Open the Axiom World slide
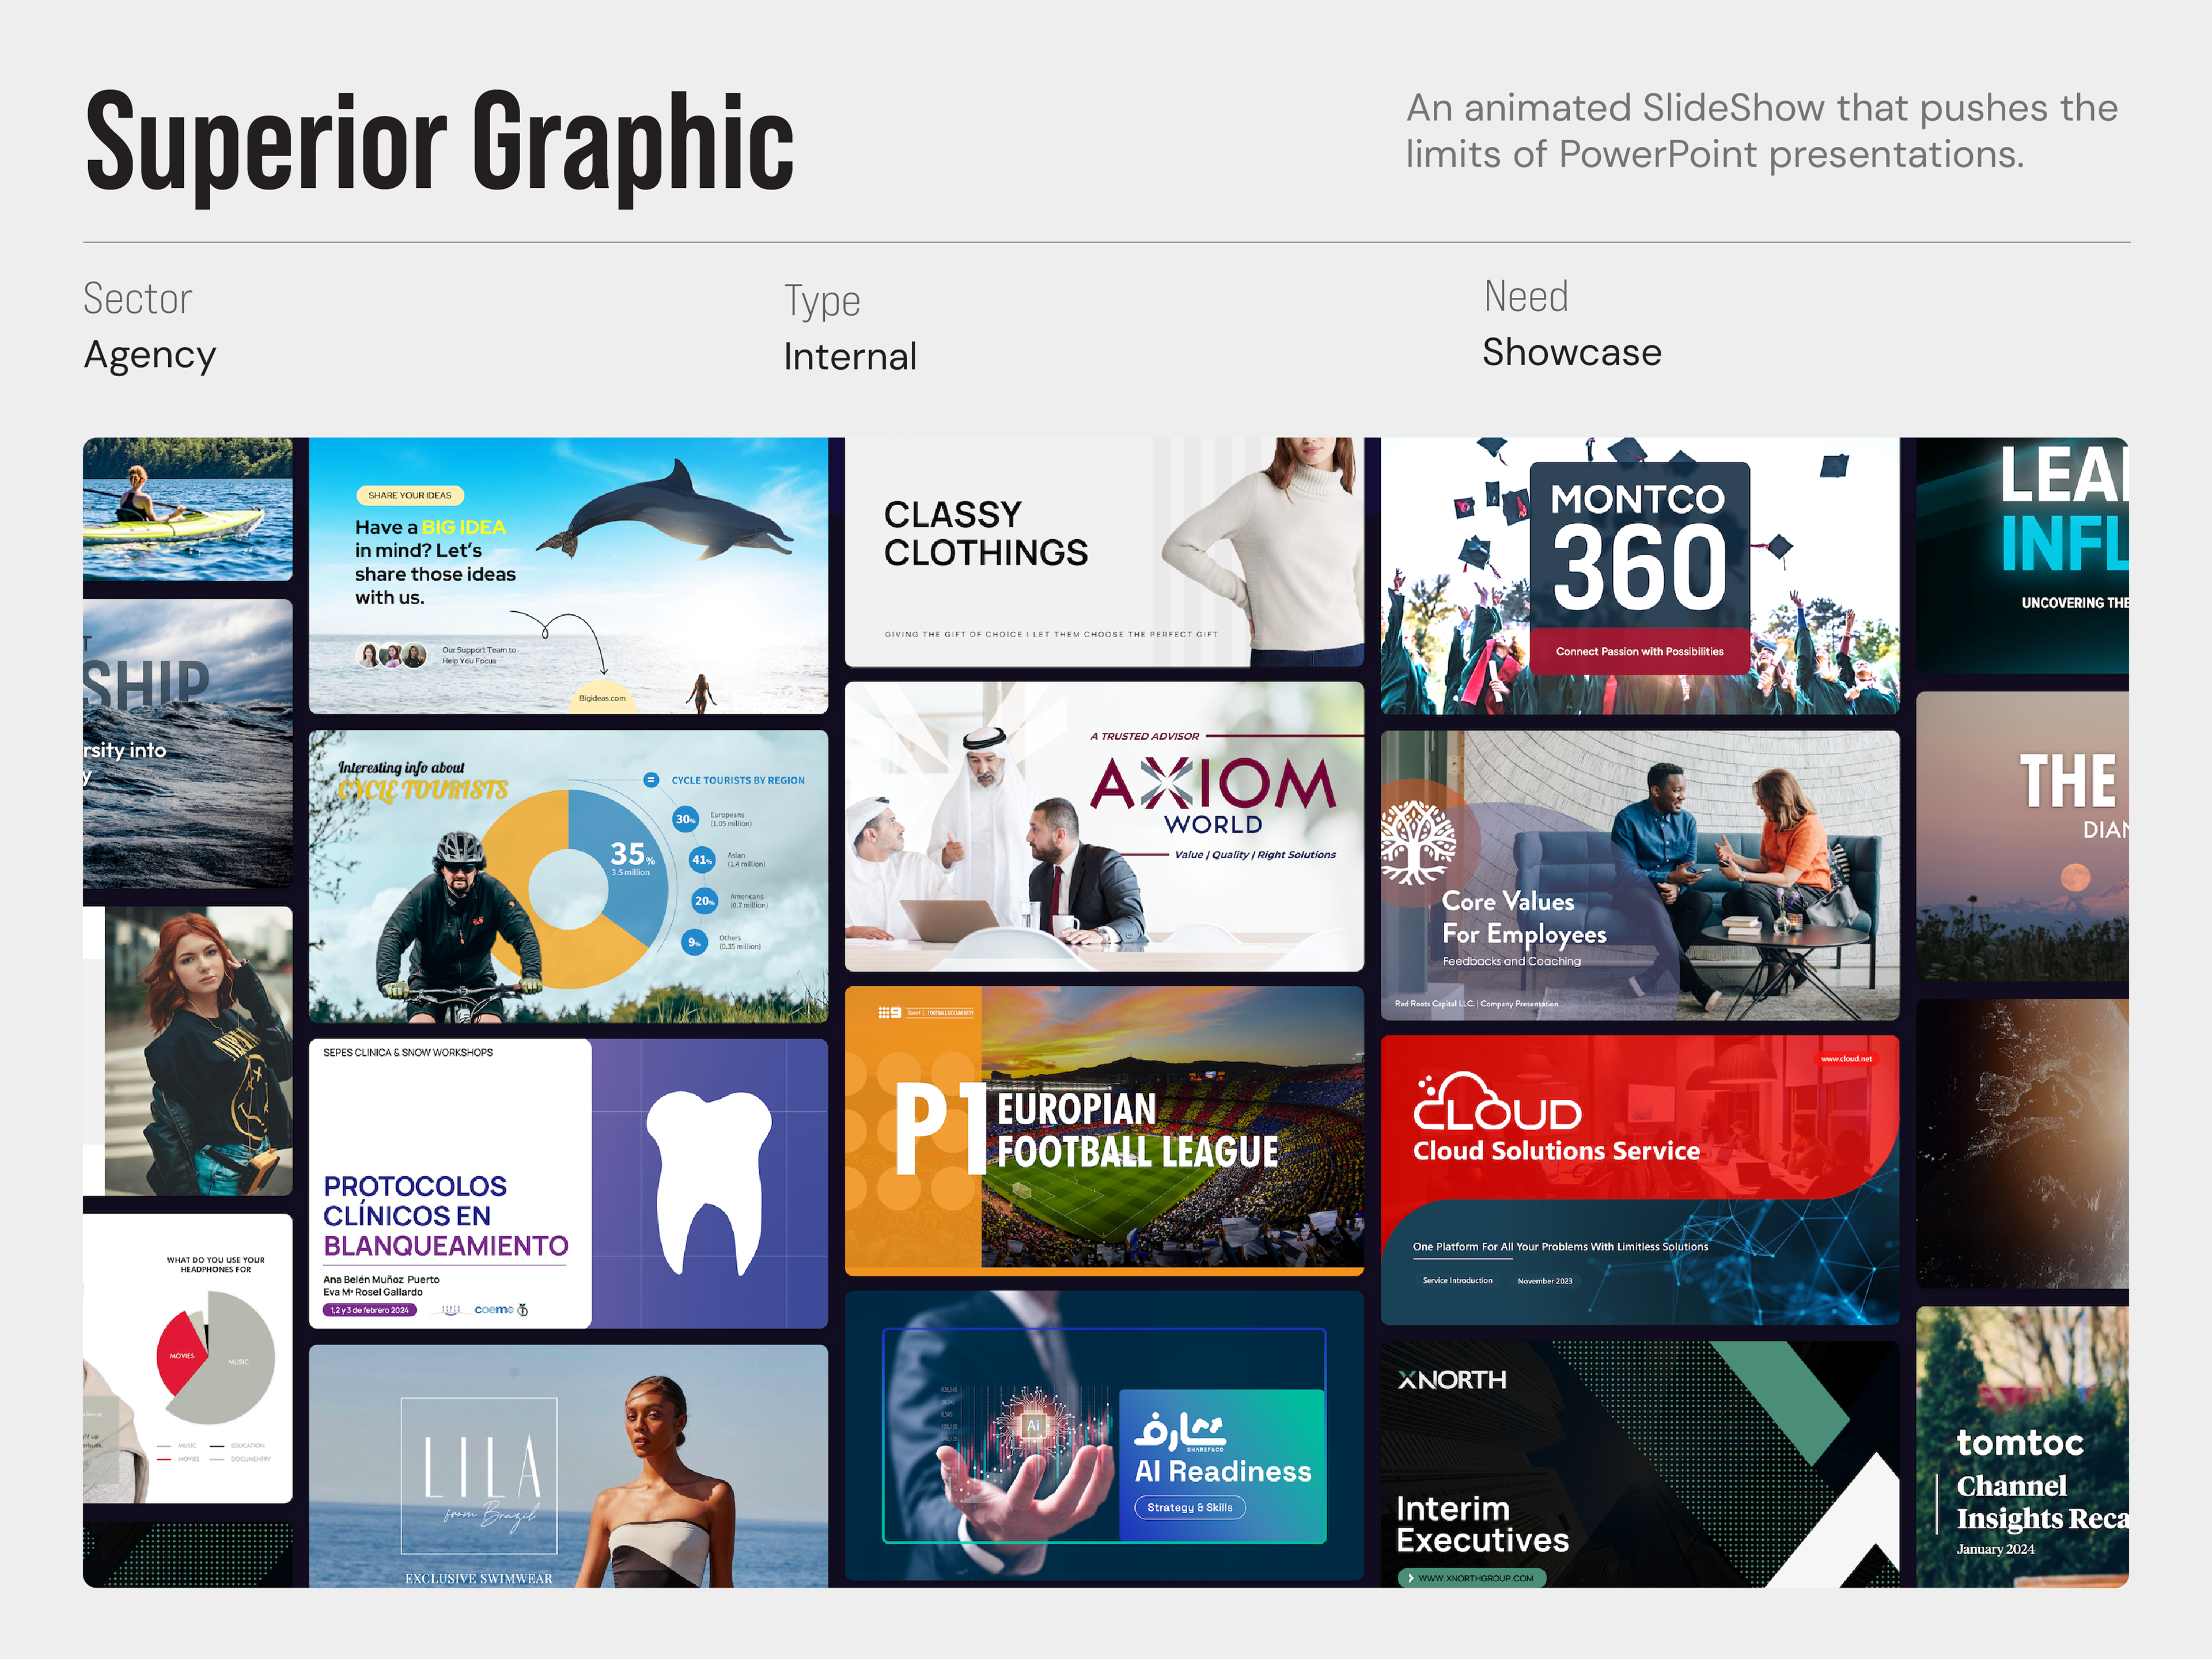Screen dimensions: 2212x1659 pos(1104,826)
